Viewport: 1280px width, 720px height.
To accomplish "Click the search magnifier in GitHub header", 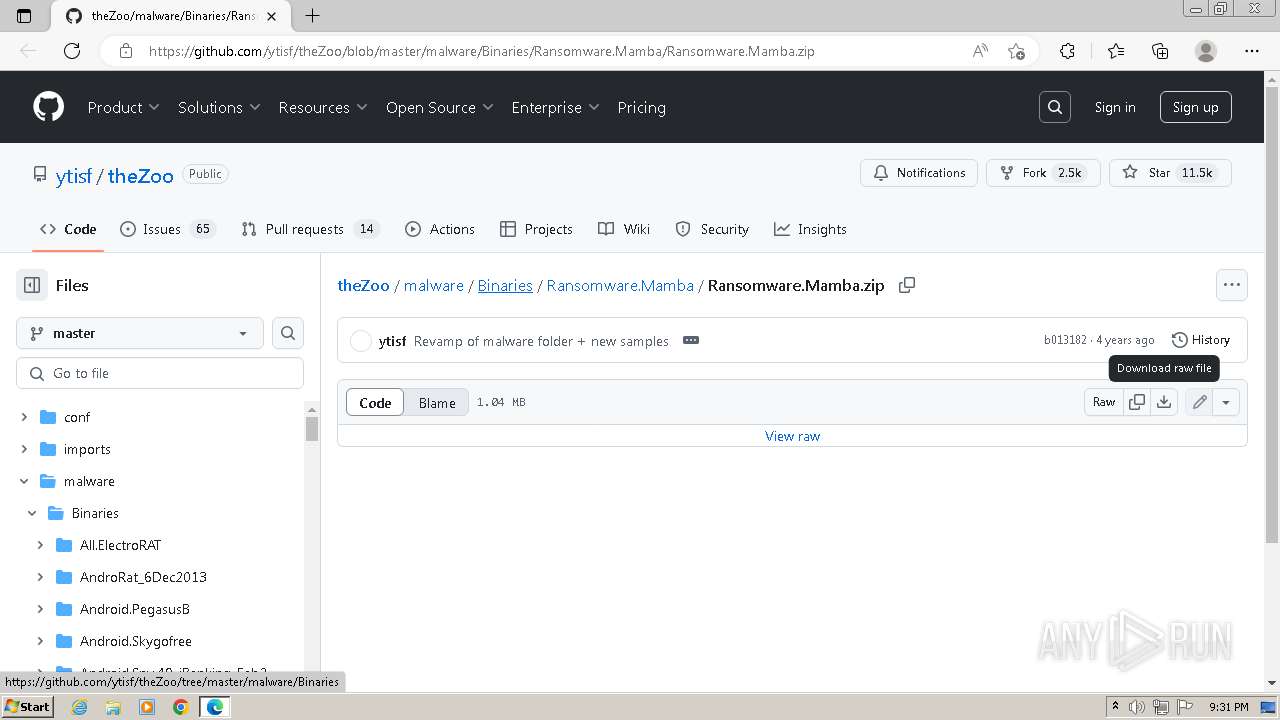I will tap(1055, 107).
